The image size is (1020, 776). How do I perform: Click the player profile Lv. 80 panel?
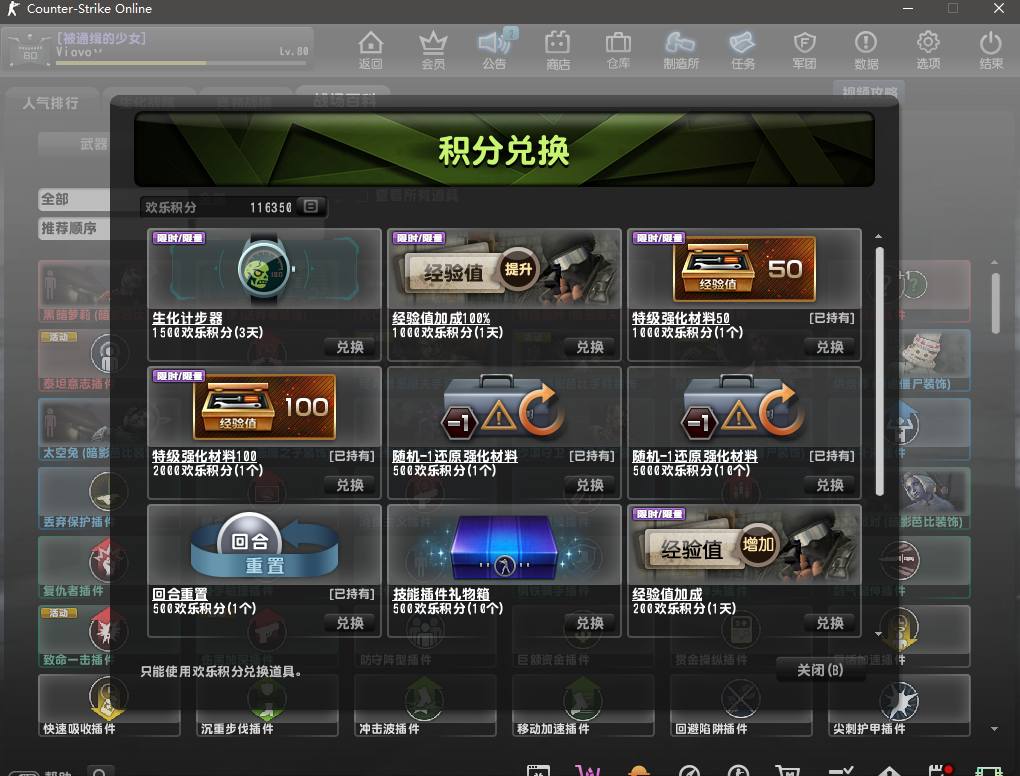157,49
